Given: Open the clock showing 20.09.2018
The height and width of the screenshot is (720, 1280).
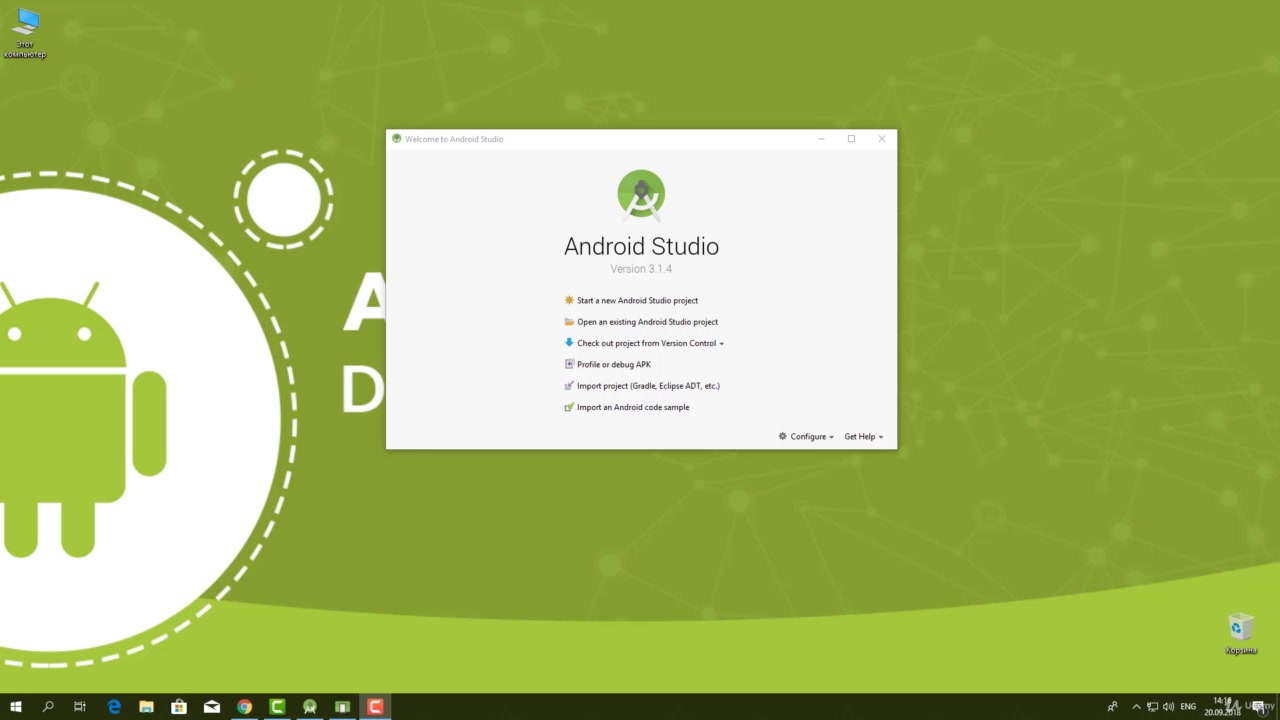Looking at the screenshot, I should pyautogui.click(x=1223, y=707).
